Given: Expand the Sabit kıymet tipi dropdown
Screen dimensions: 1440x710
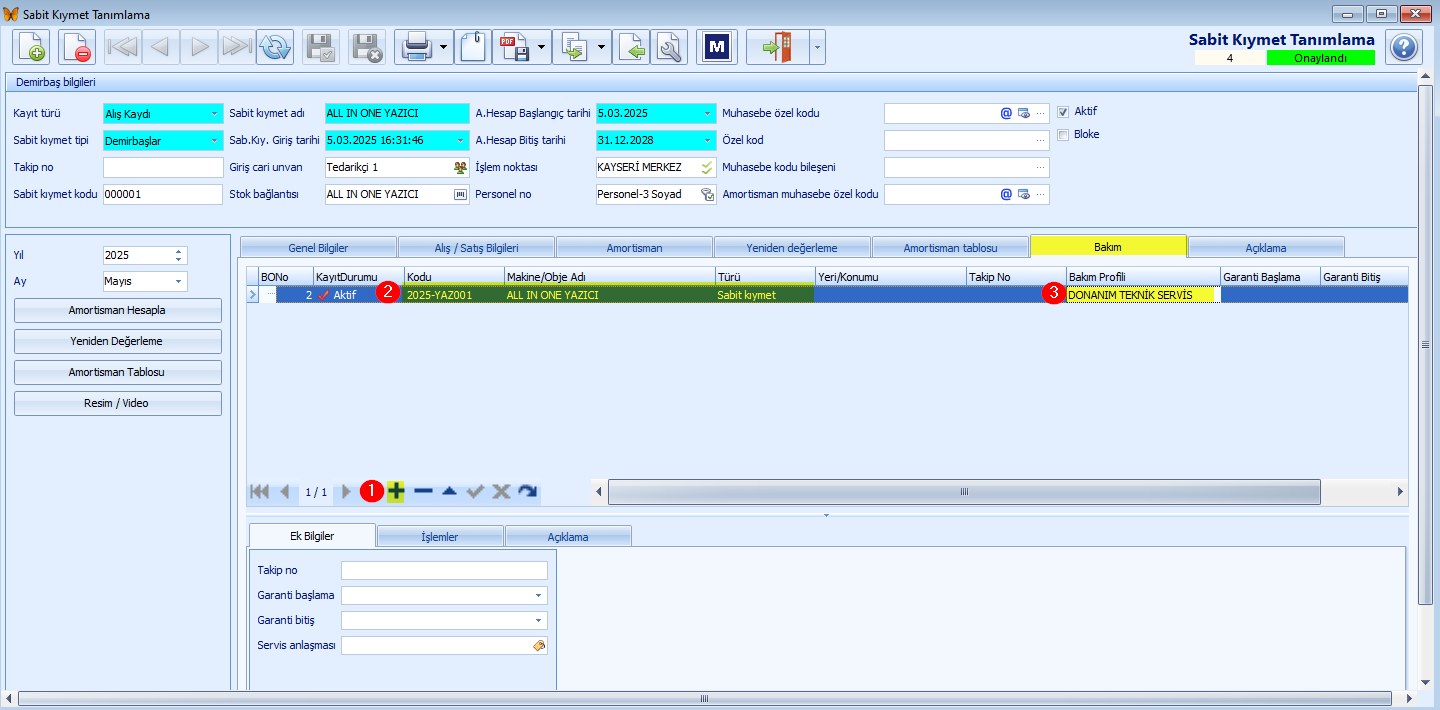Looking at the screenshot, I should [215, 140].
